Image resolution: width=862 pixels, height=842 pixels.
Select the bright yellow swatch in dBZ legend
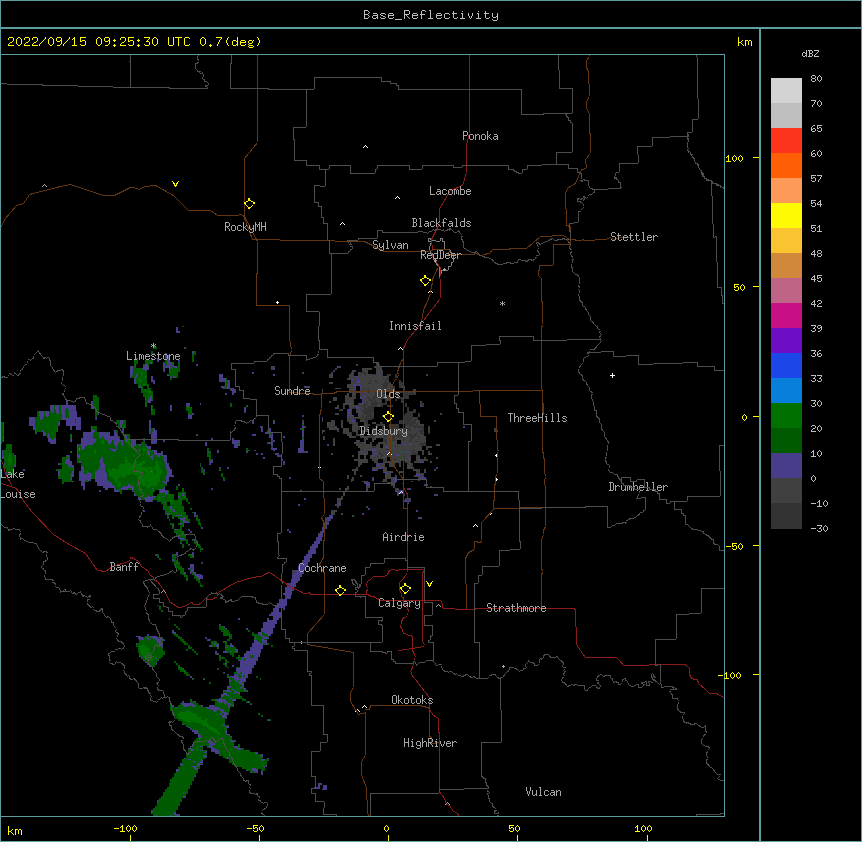click(x=786, y=215)
